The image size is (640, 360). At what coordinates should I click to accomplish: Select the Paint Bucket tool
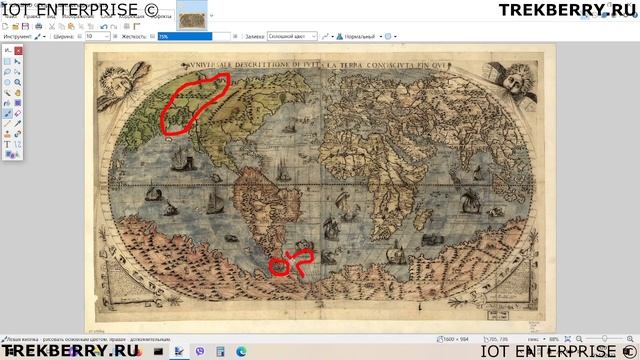(x=7, y=103)
